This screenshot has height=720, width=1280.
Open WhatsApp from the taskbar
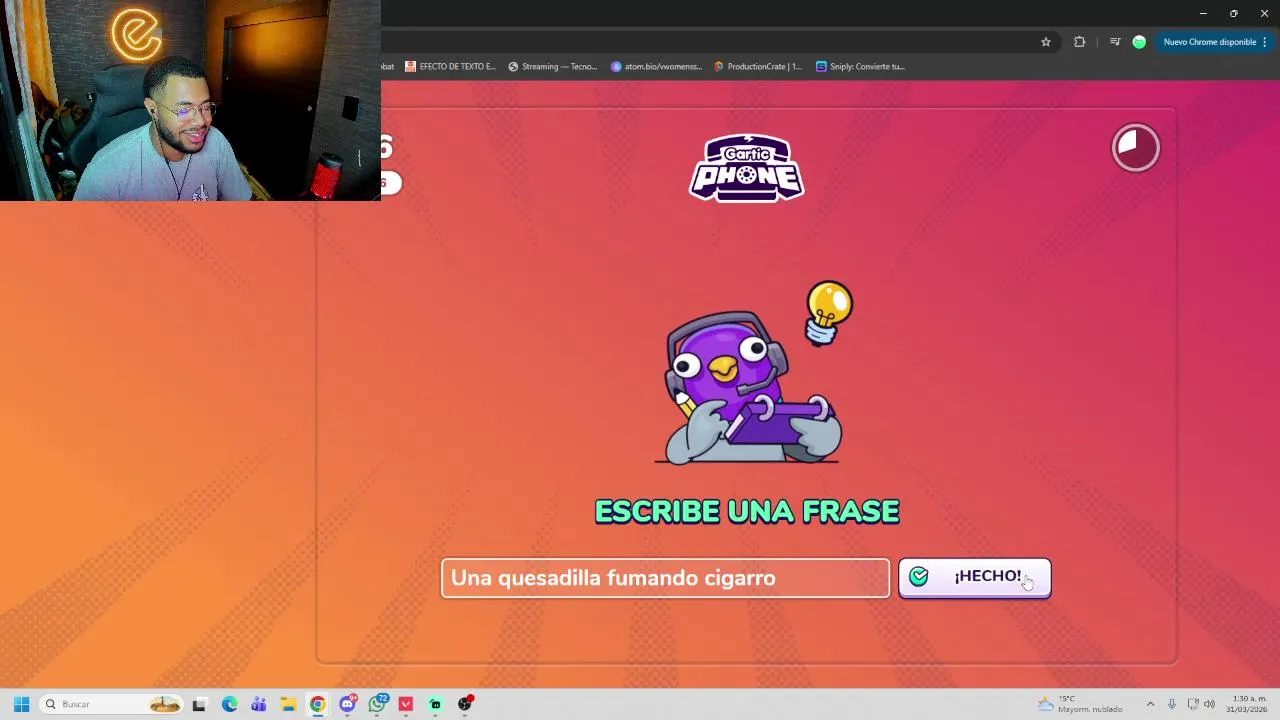[x=377, y=704]
